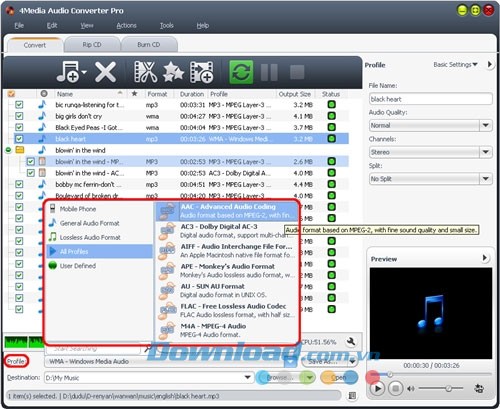Image resolution: width=500 pixels, height=409 pixels.
Task: Start conversion with green Convert icon
Action: 241,72
